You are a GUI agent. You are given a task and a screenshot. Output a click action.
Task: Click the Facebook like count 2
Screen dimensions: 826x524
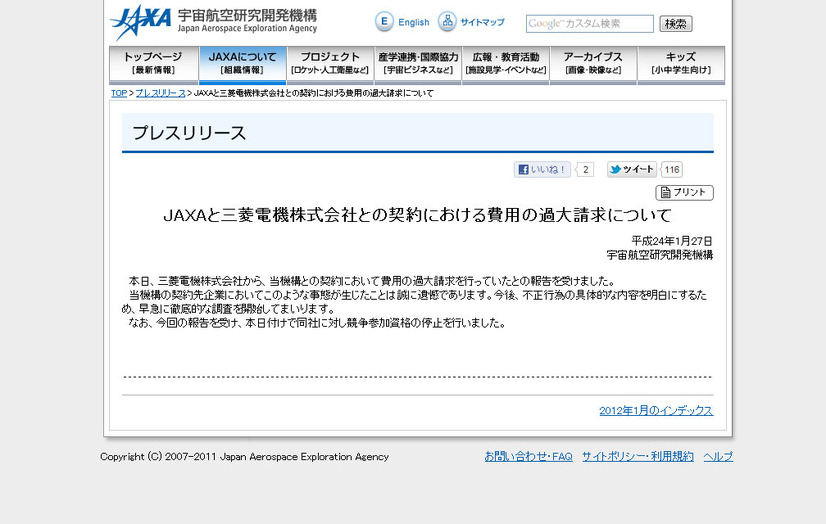point(585,170)
